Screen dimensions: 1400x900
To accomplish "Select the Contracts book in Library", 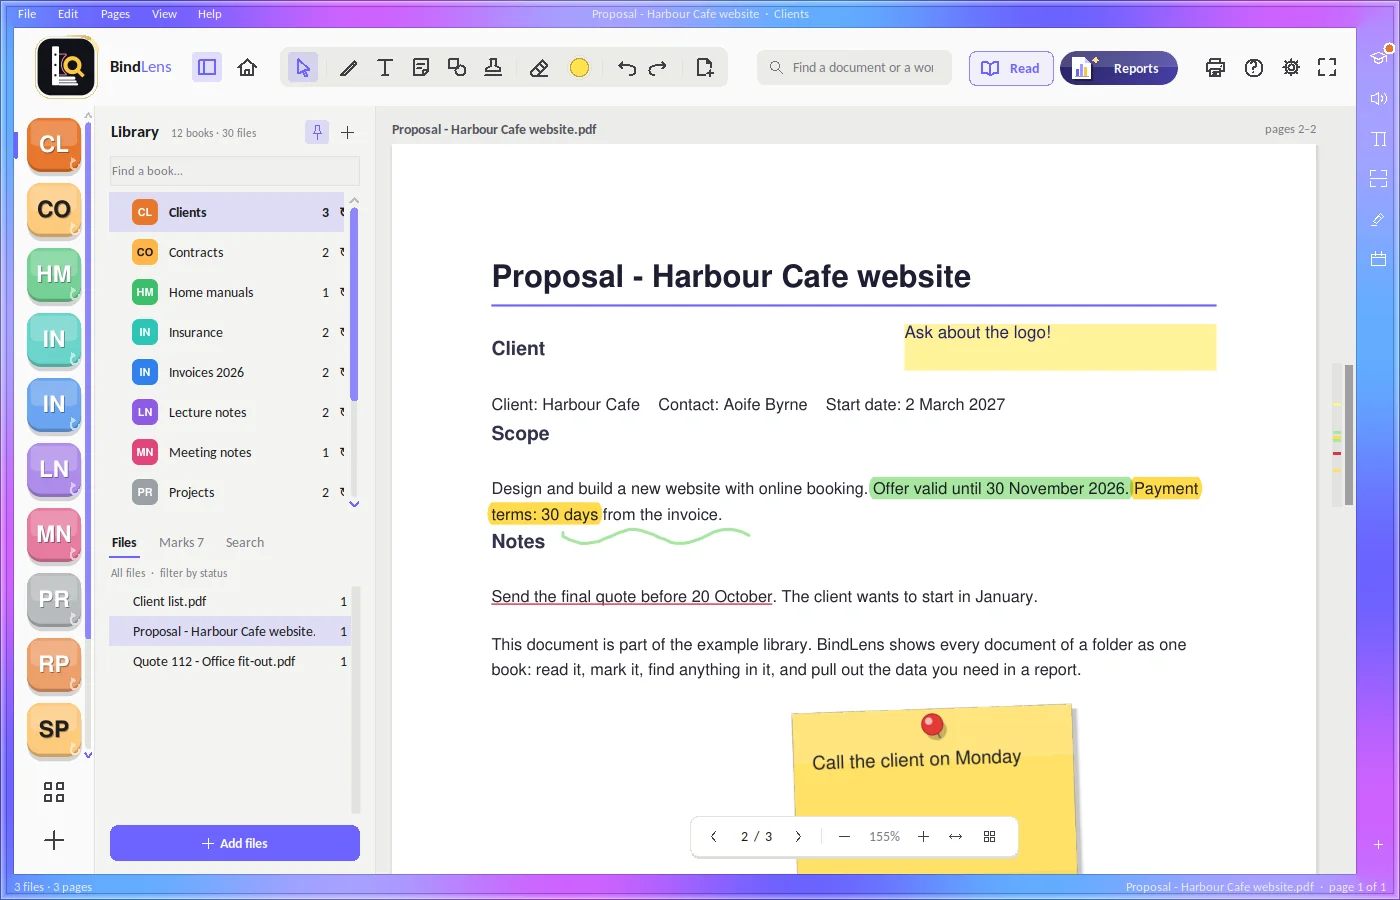I will [x=227, y=252].
